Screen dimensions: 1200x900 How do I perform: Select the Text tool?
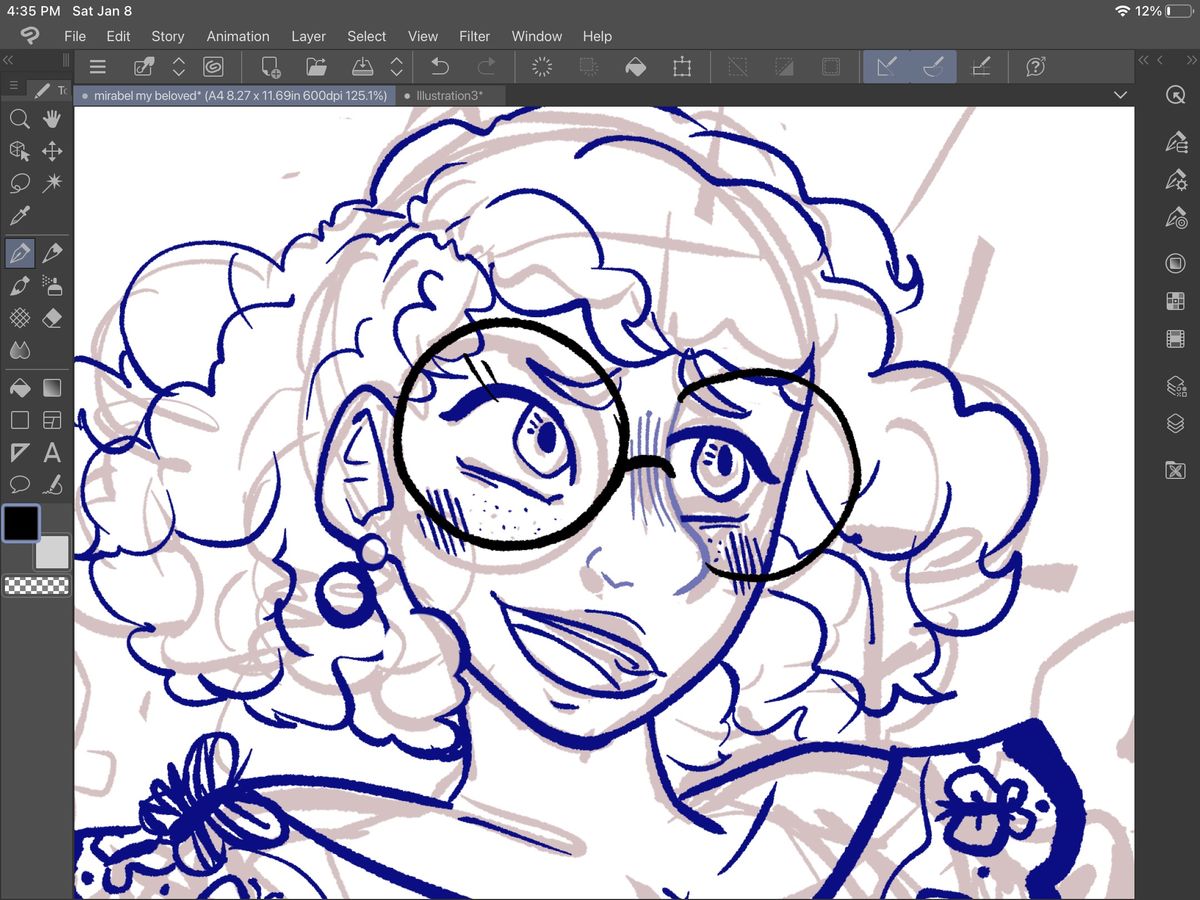point(52,453)
